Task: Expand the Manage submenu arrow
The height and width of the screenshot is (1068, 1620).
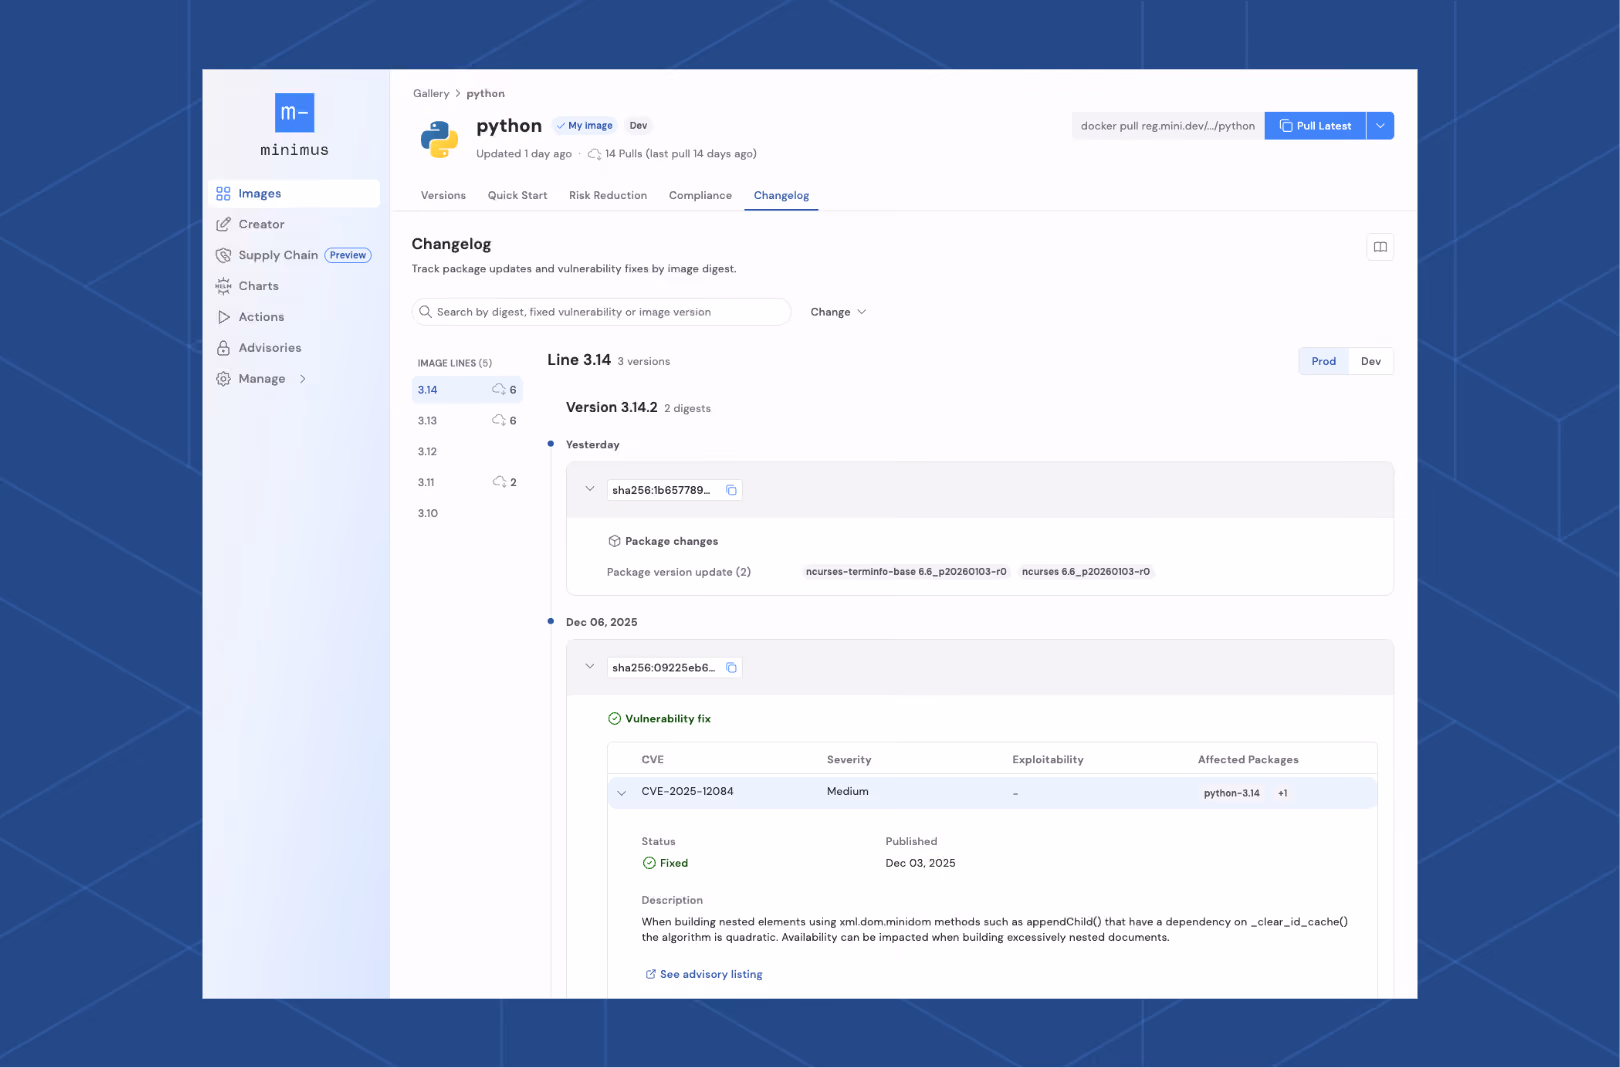Action: tap(303, 379)
